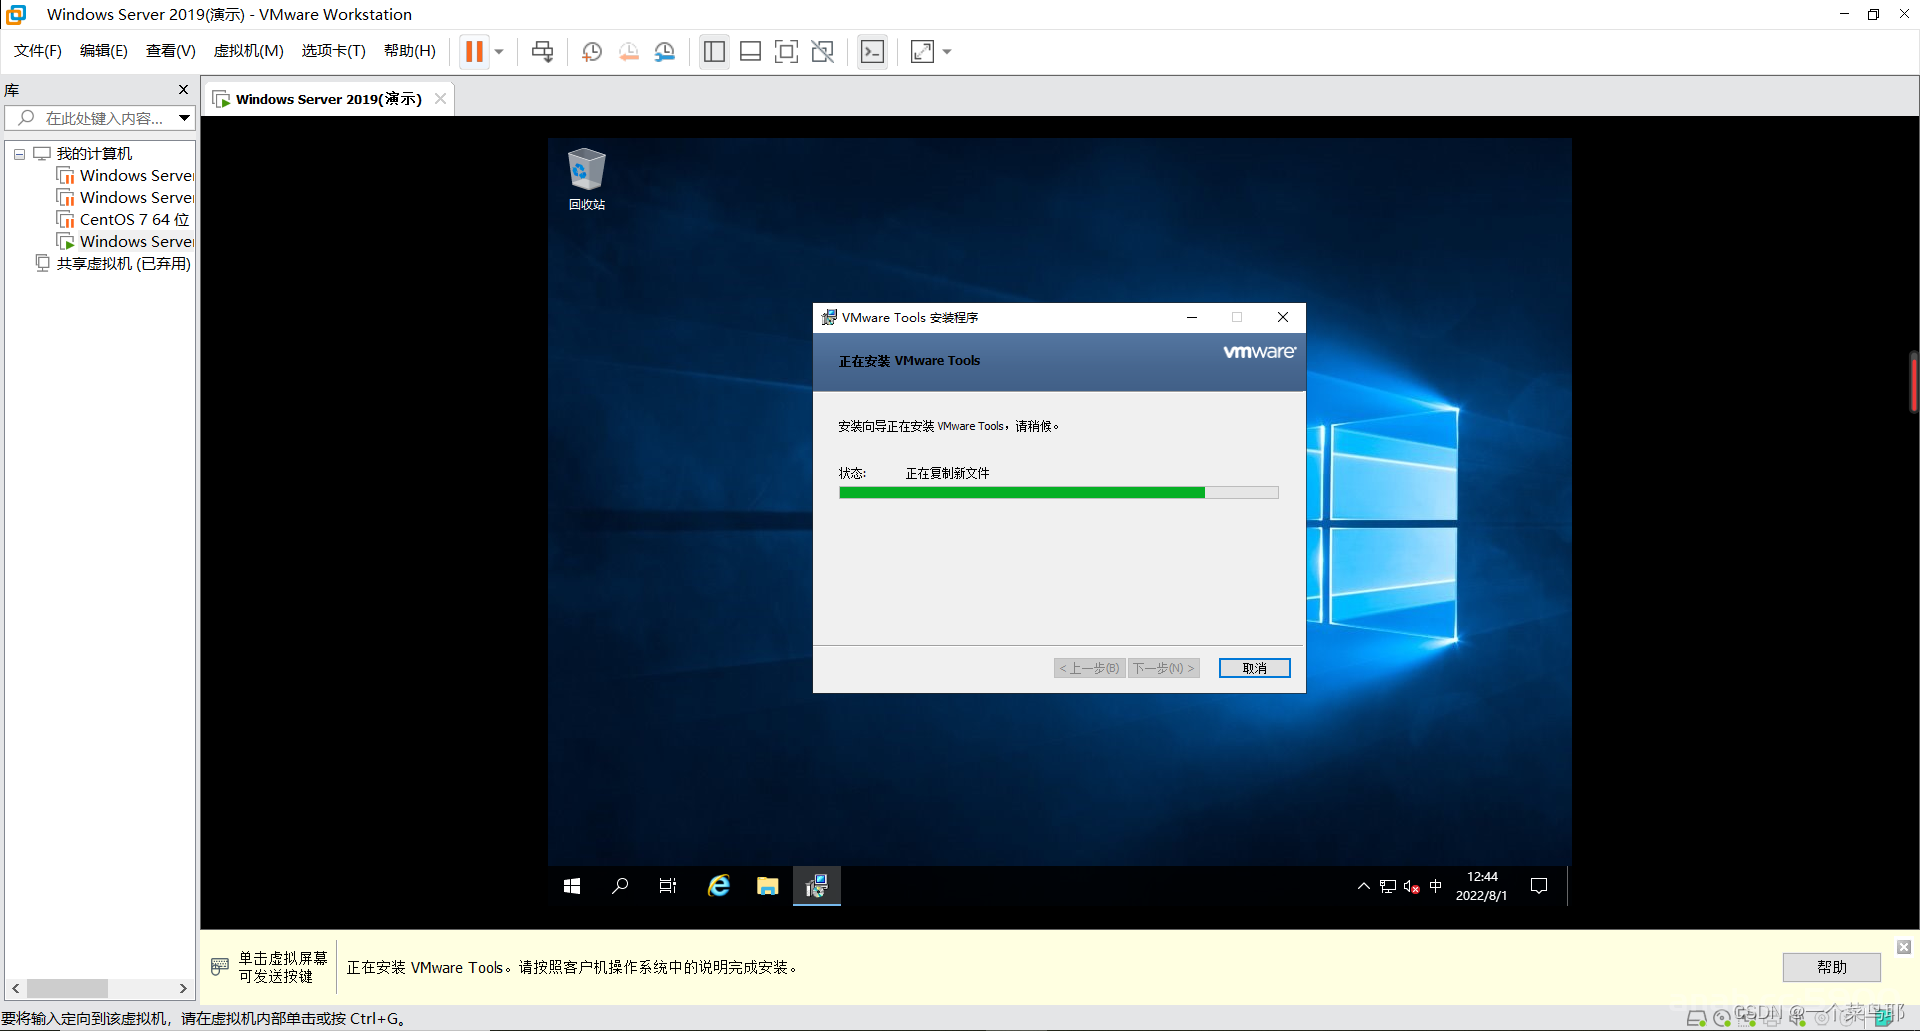Click the hard disk status bar icon
This screenshot has height=1031, width=1920.
1696,1018
